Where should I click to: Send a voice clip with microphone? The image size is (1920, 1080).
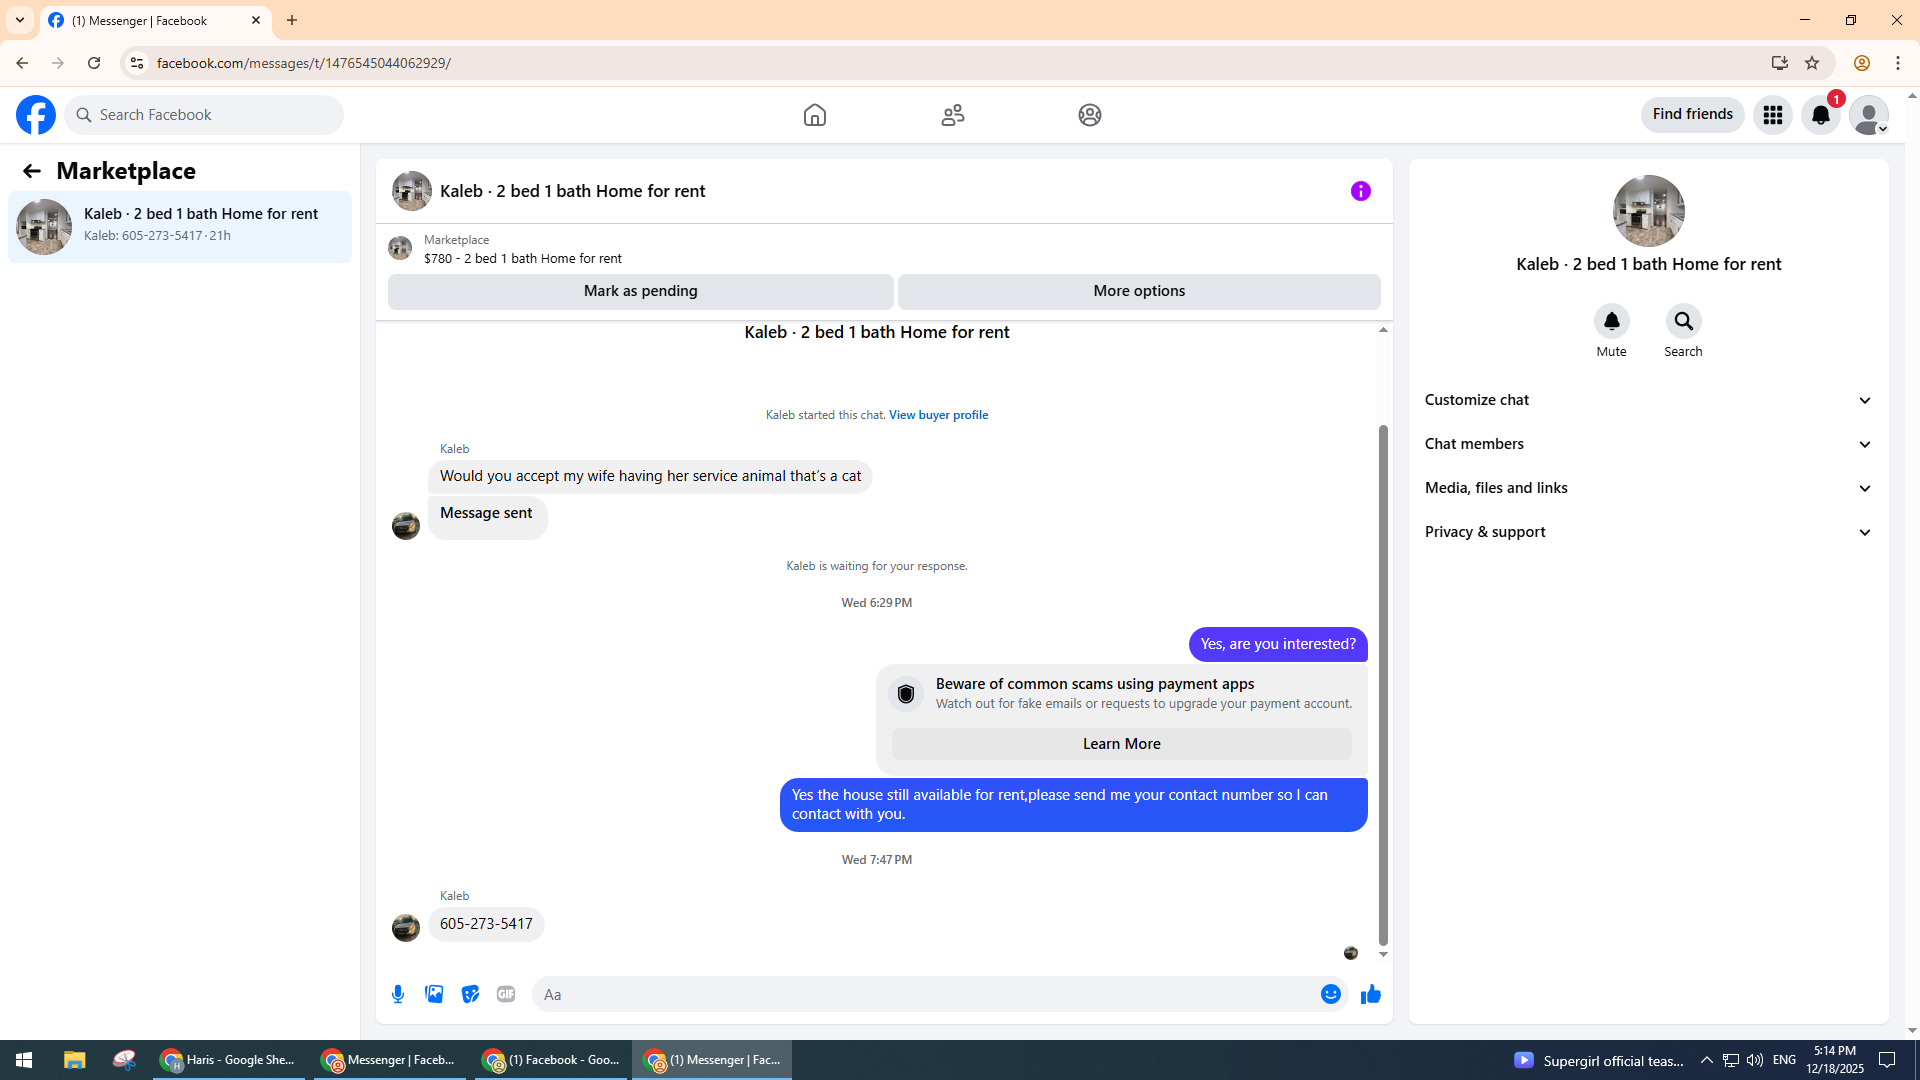click(398, 994)
